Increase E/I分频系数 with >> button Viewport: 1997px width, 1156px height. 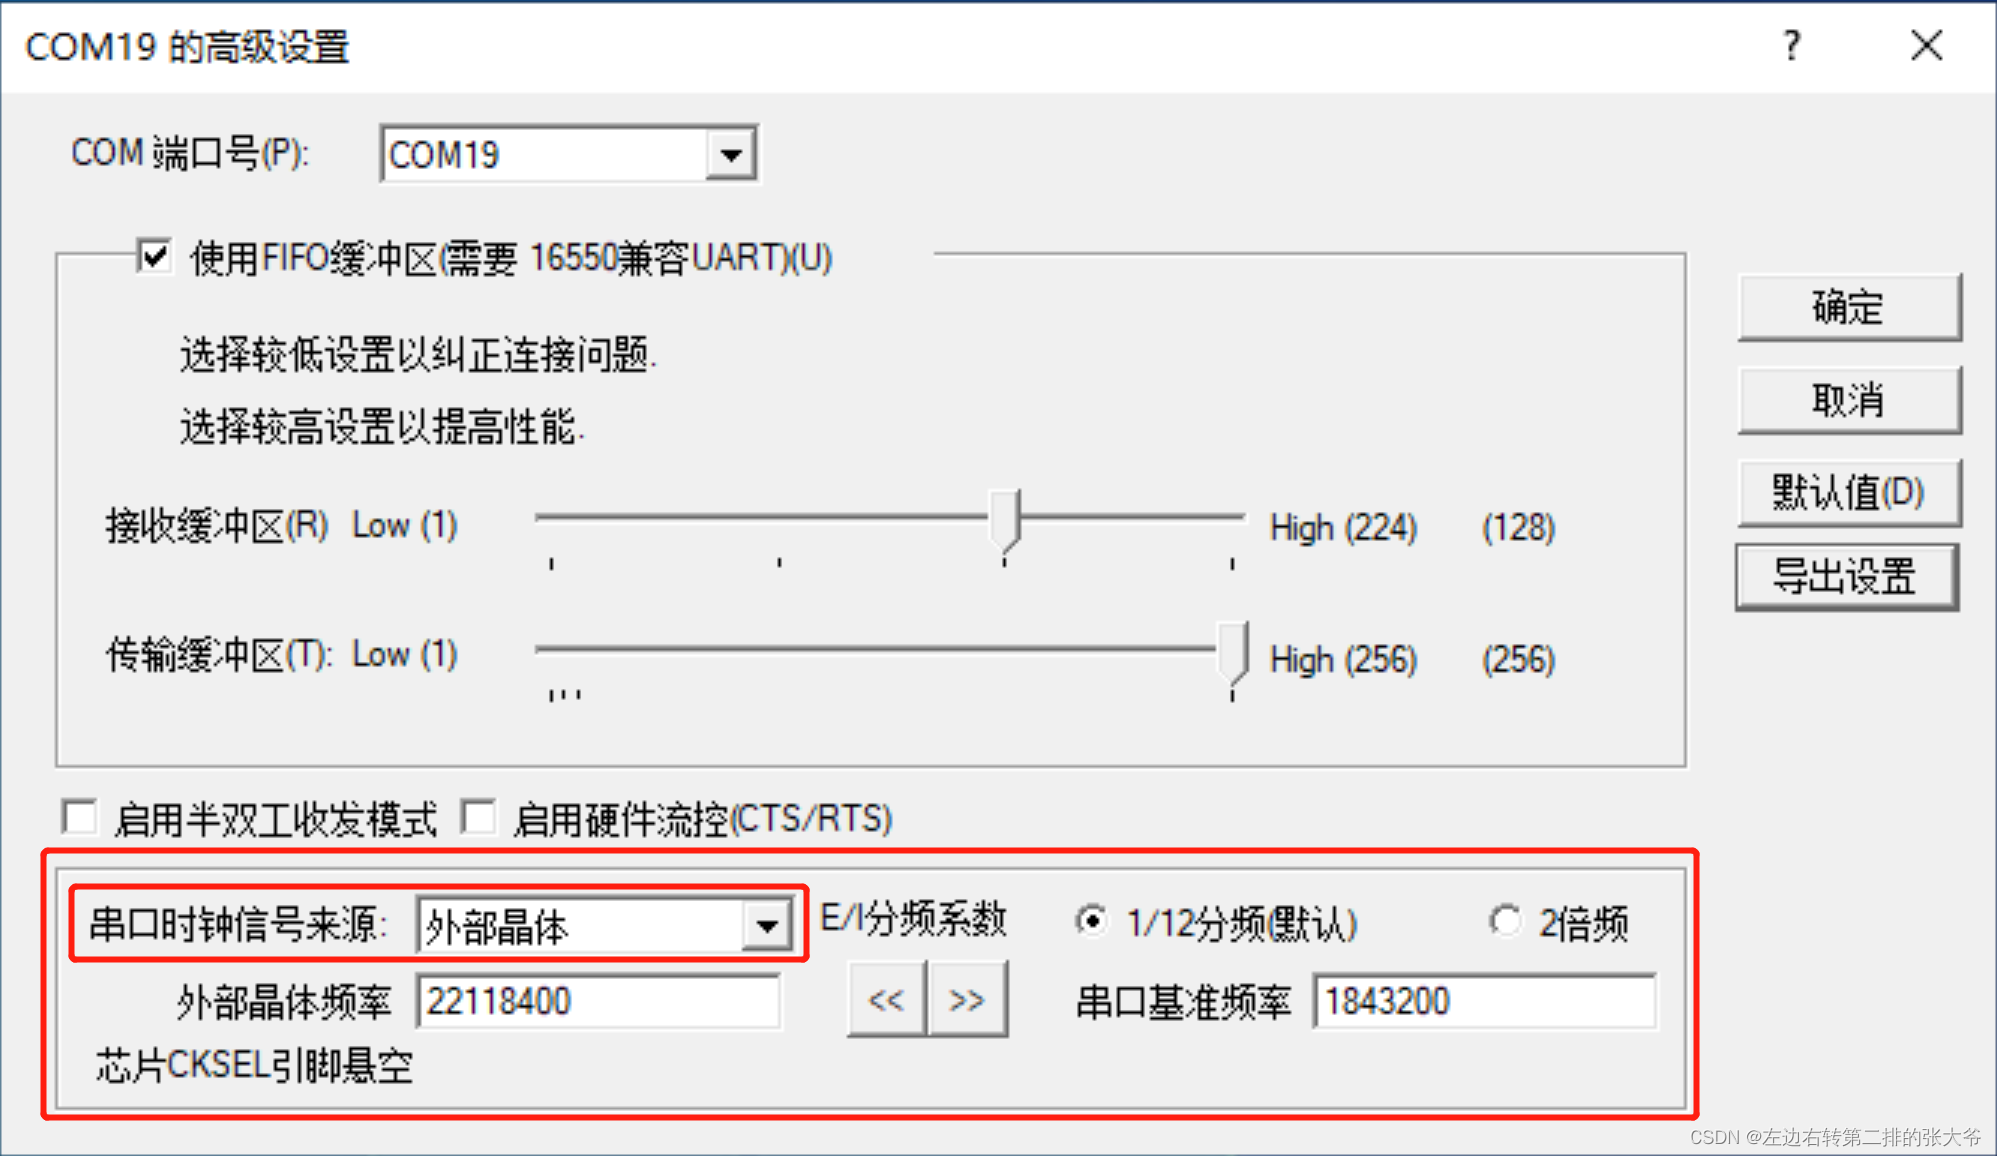(x=966, y=997)
